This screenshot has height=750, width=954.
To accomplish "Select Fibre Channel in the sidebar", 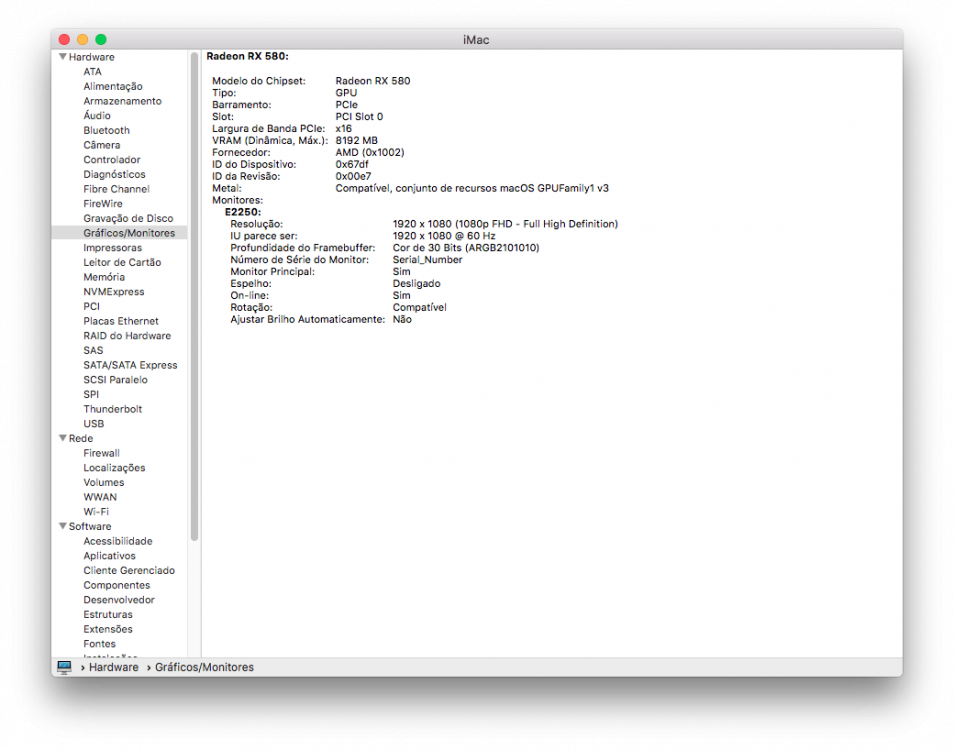I will click(116, 189).
